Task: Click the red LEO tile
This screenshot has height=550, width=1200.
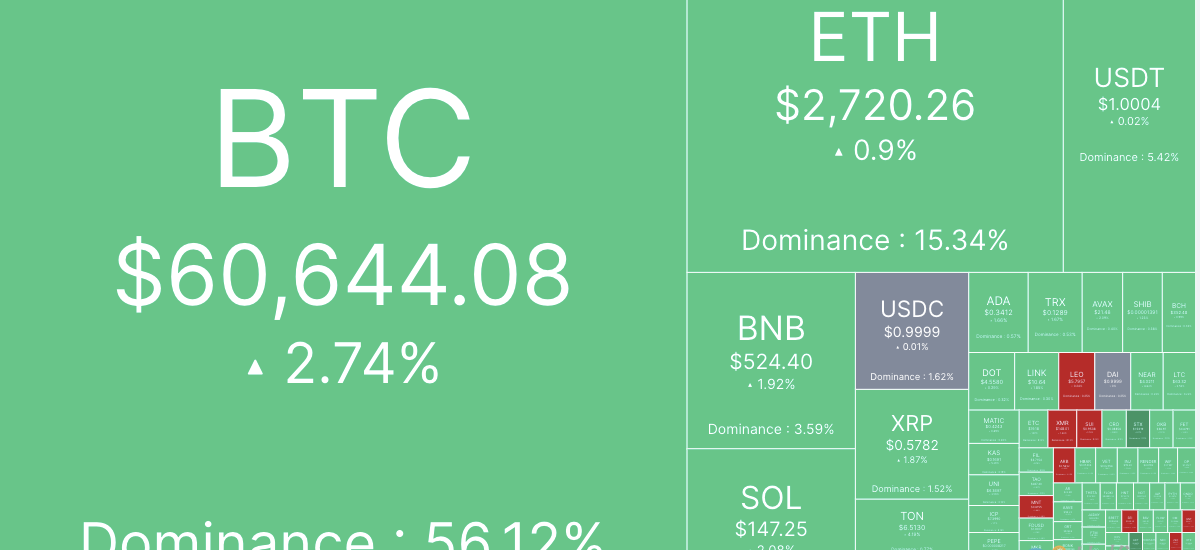Action: click(1076, 381)
